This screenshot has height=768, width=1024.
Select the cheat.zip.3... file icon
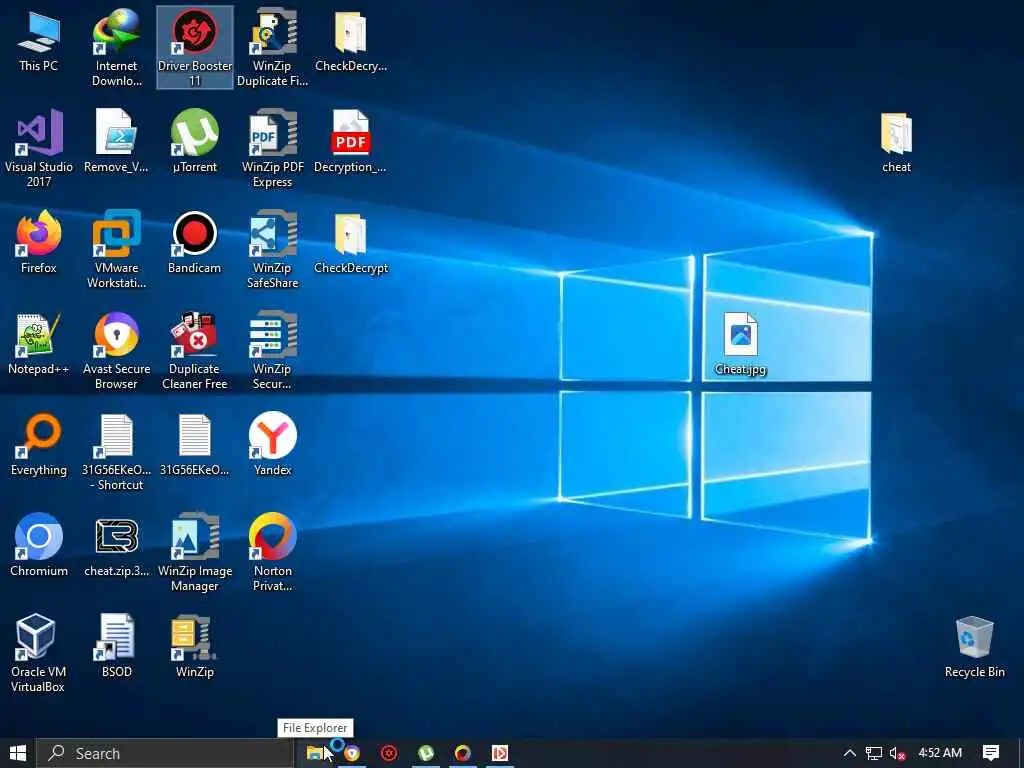[116, 546]
